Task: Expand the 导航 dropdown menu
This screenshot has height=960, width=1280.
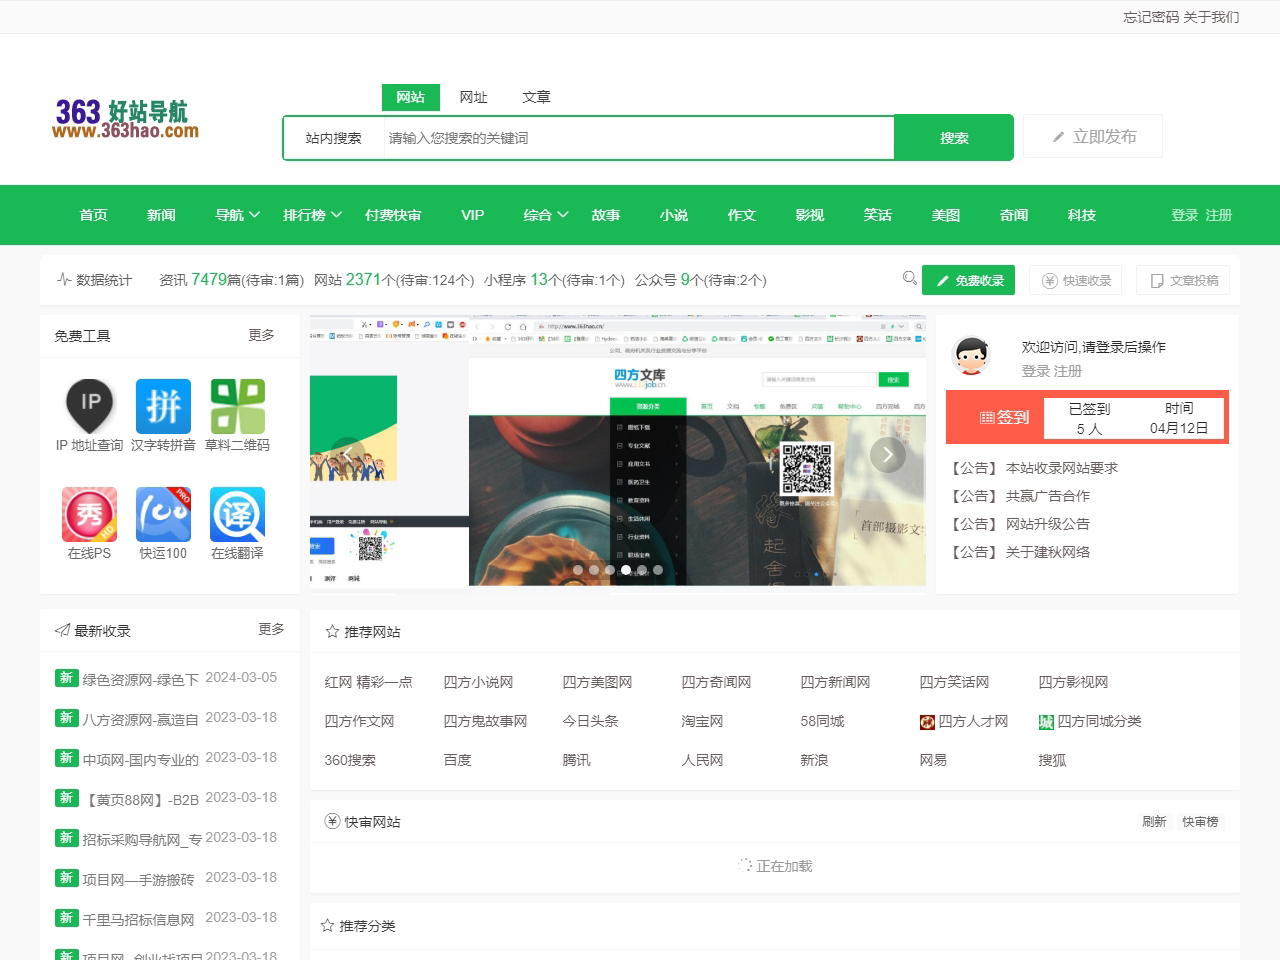Action: [236, 215]
